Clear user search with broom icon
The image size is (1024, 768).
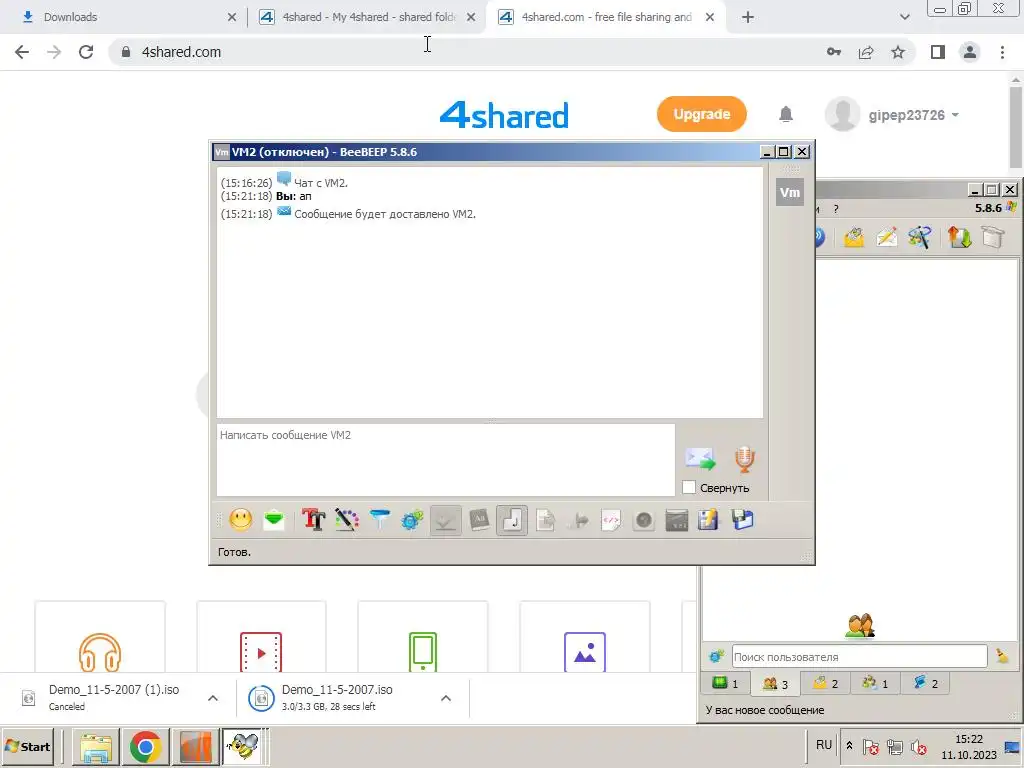(x=1002, y=656)
